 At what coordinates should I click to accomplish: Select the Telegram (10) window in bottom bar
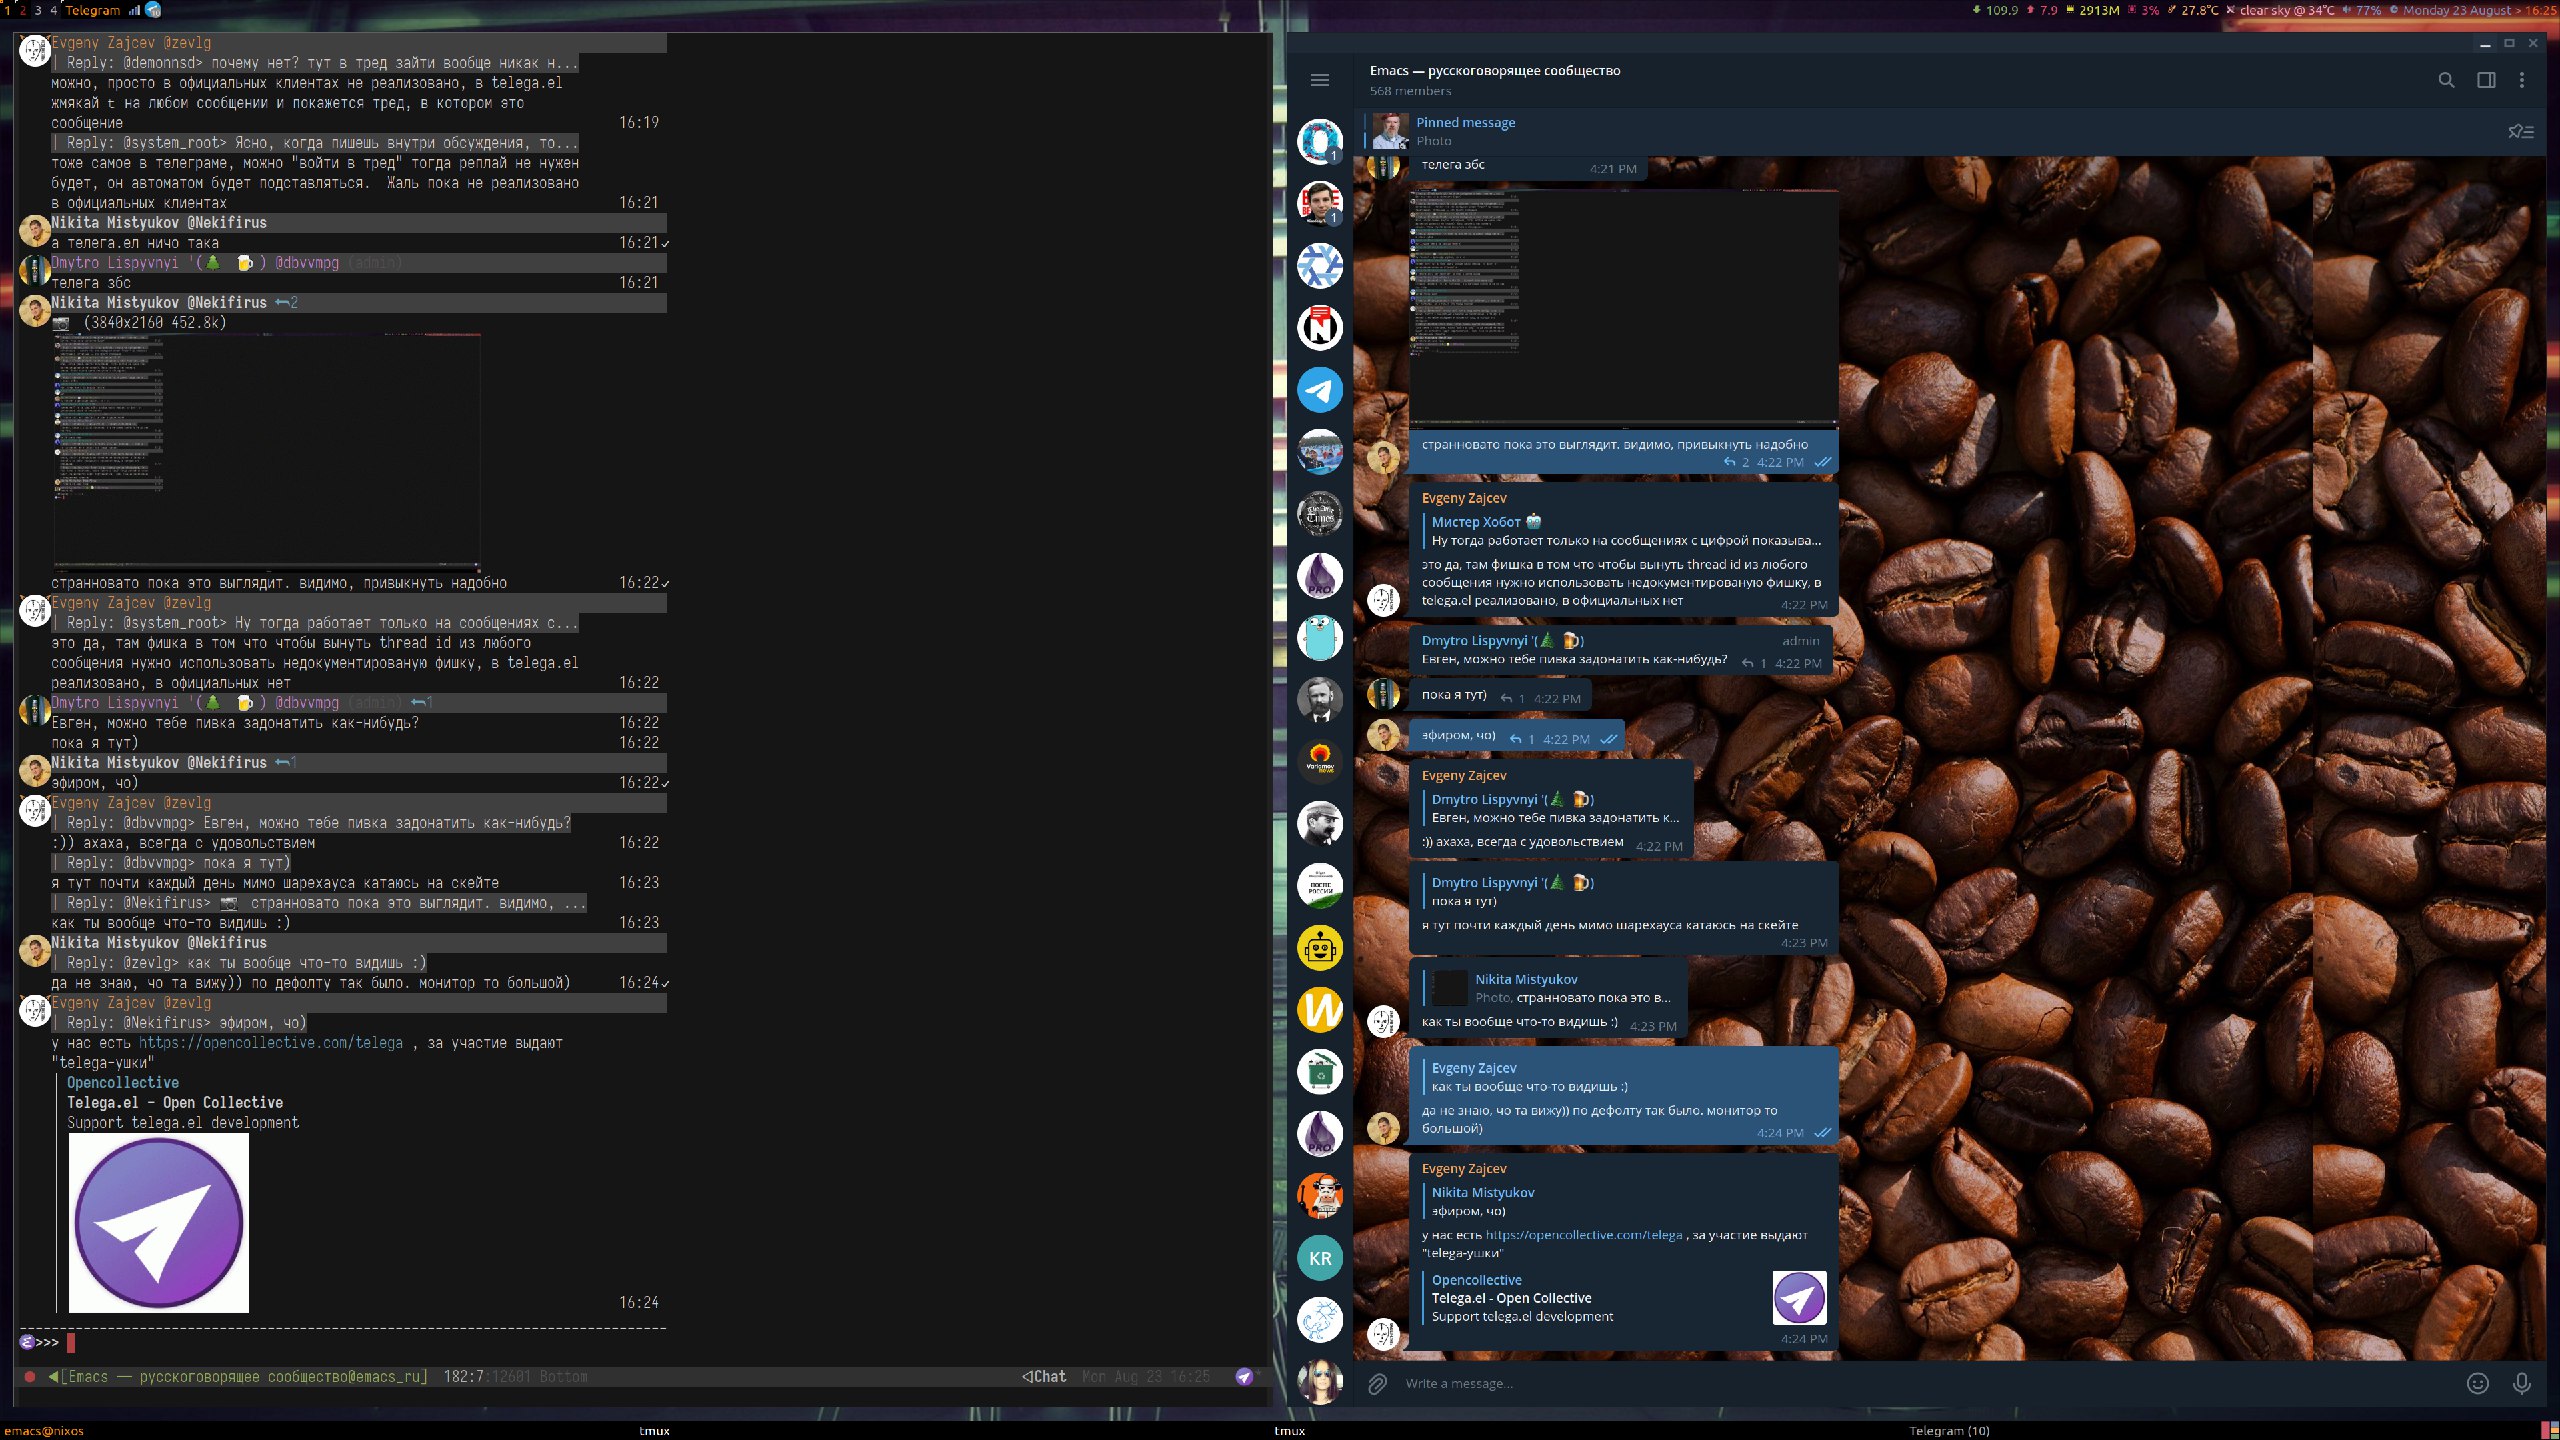1949,1431
